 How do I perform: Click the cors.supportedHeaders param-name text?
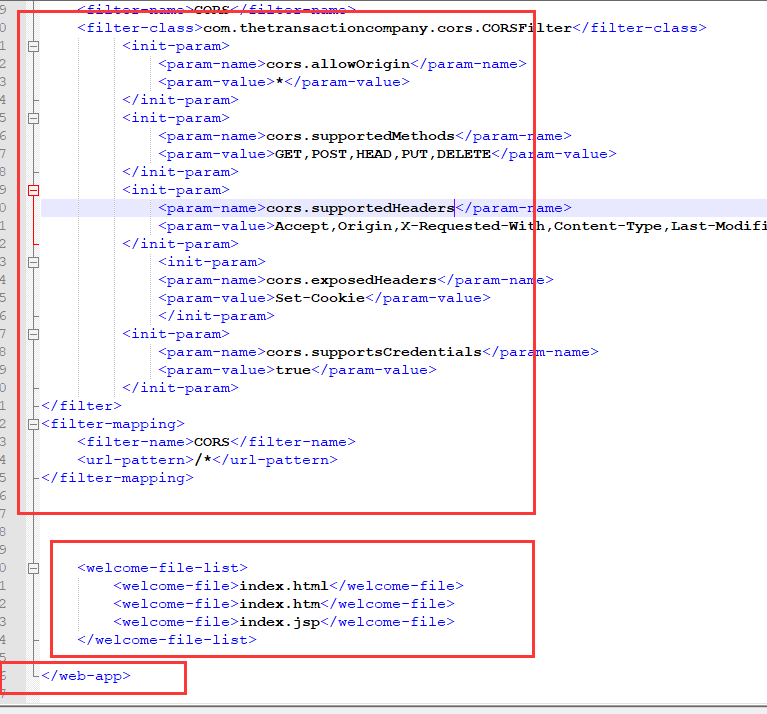pos(361,208)
